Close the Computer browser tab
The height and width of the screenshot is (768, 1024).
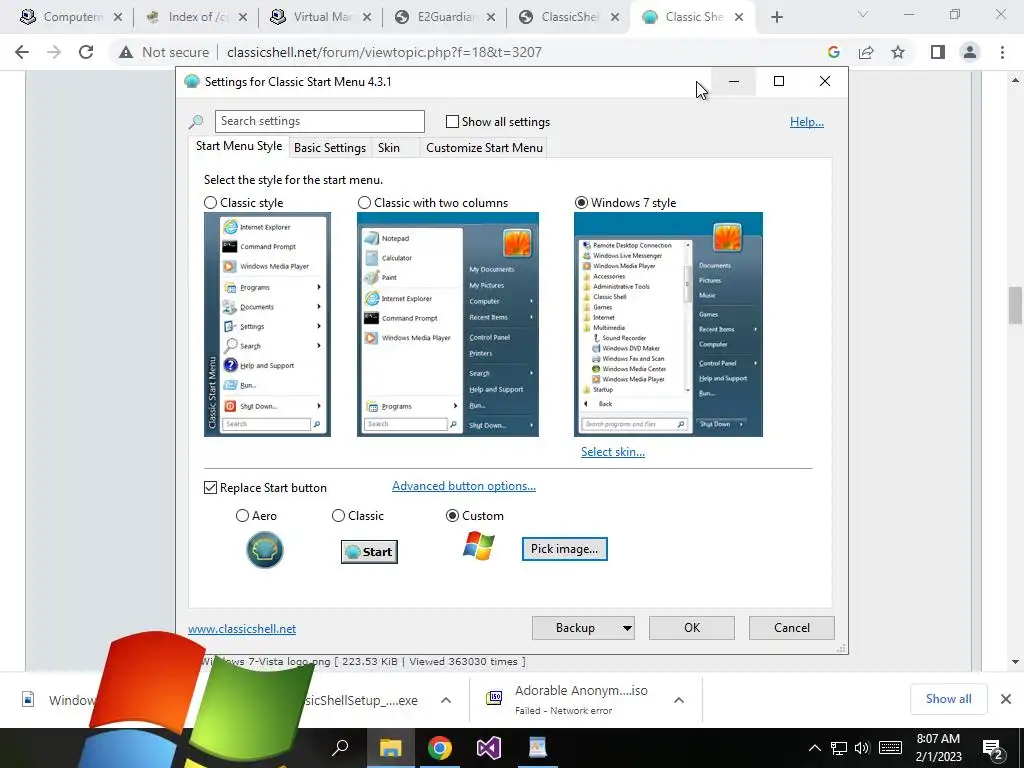118,18
